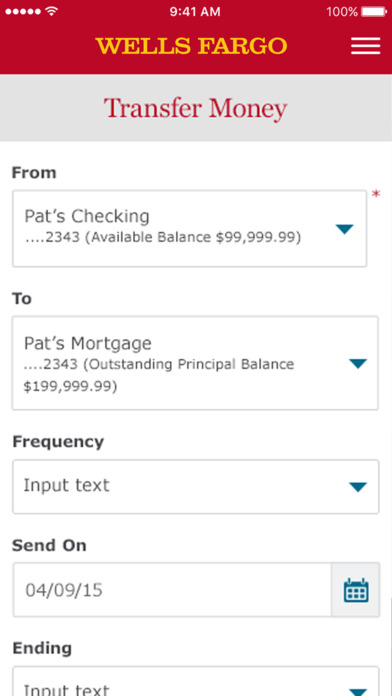Image resolution: width=392 pixels, height=696 pixels.
Task: Tap the 9:41 AM clock
Action: coord(194,12)
